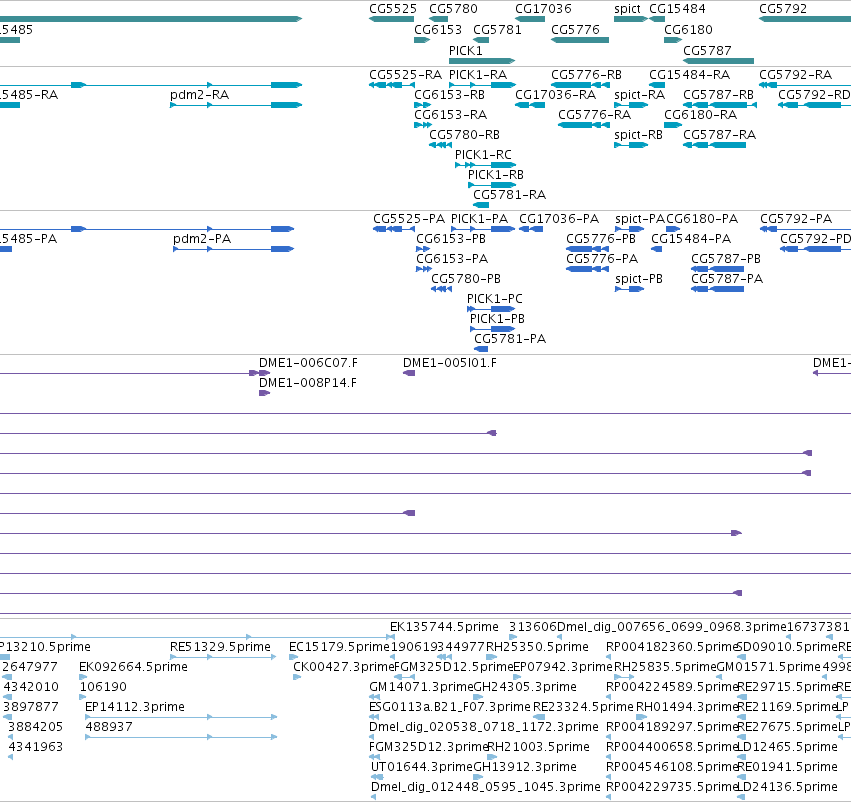Select the 3897877 feature label

pos(30,707)
